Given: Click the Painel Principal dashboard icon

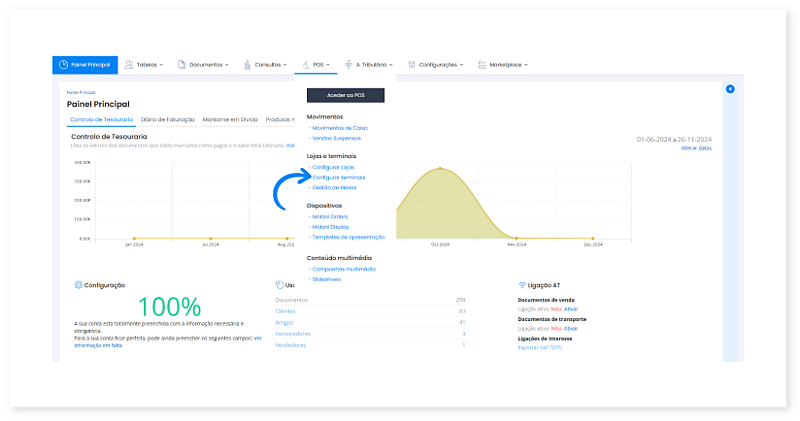Looking at the screenshot, I should 64,65.
